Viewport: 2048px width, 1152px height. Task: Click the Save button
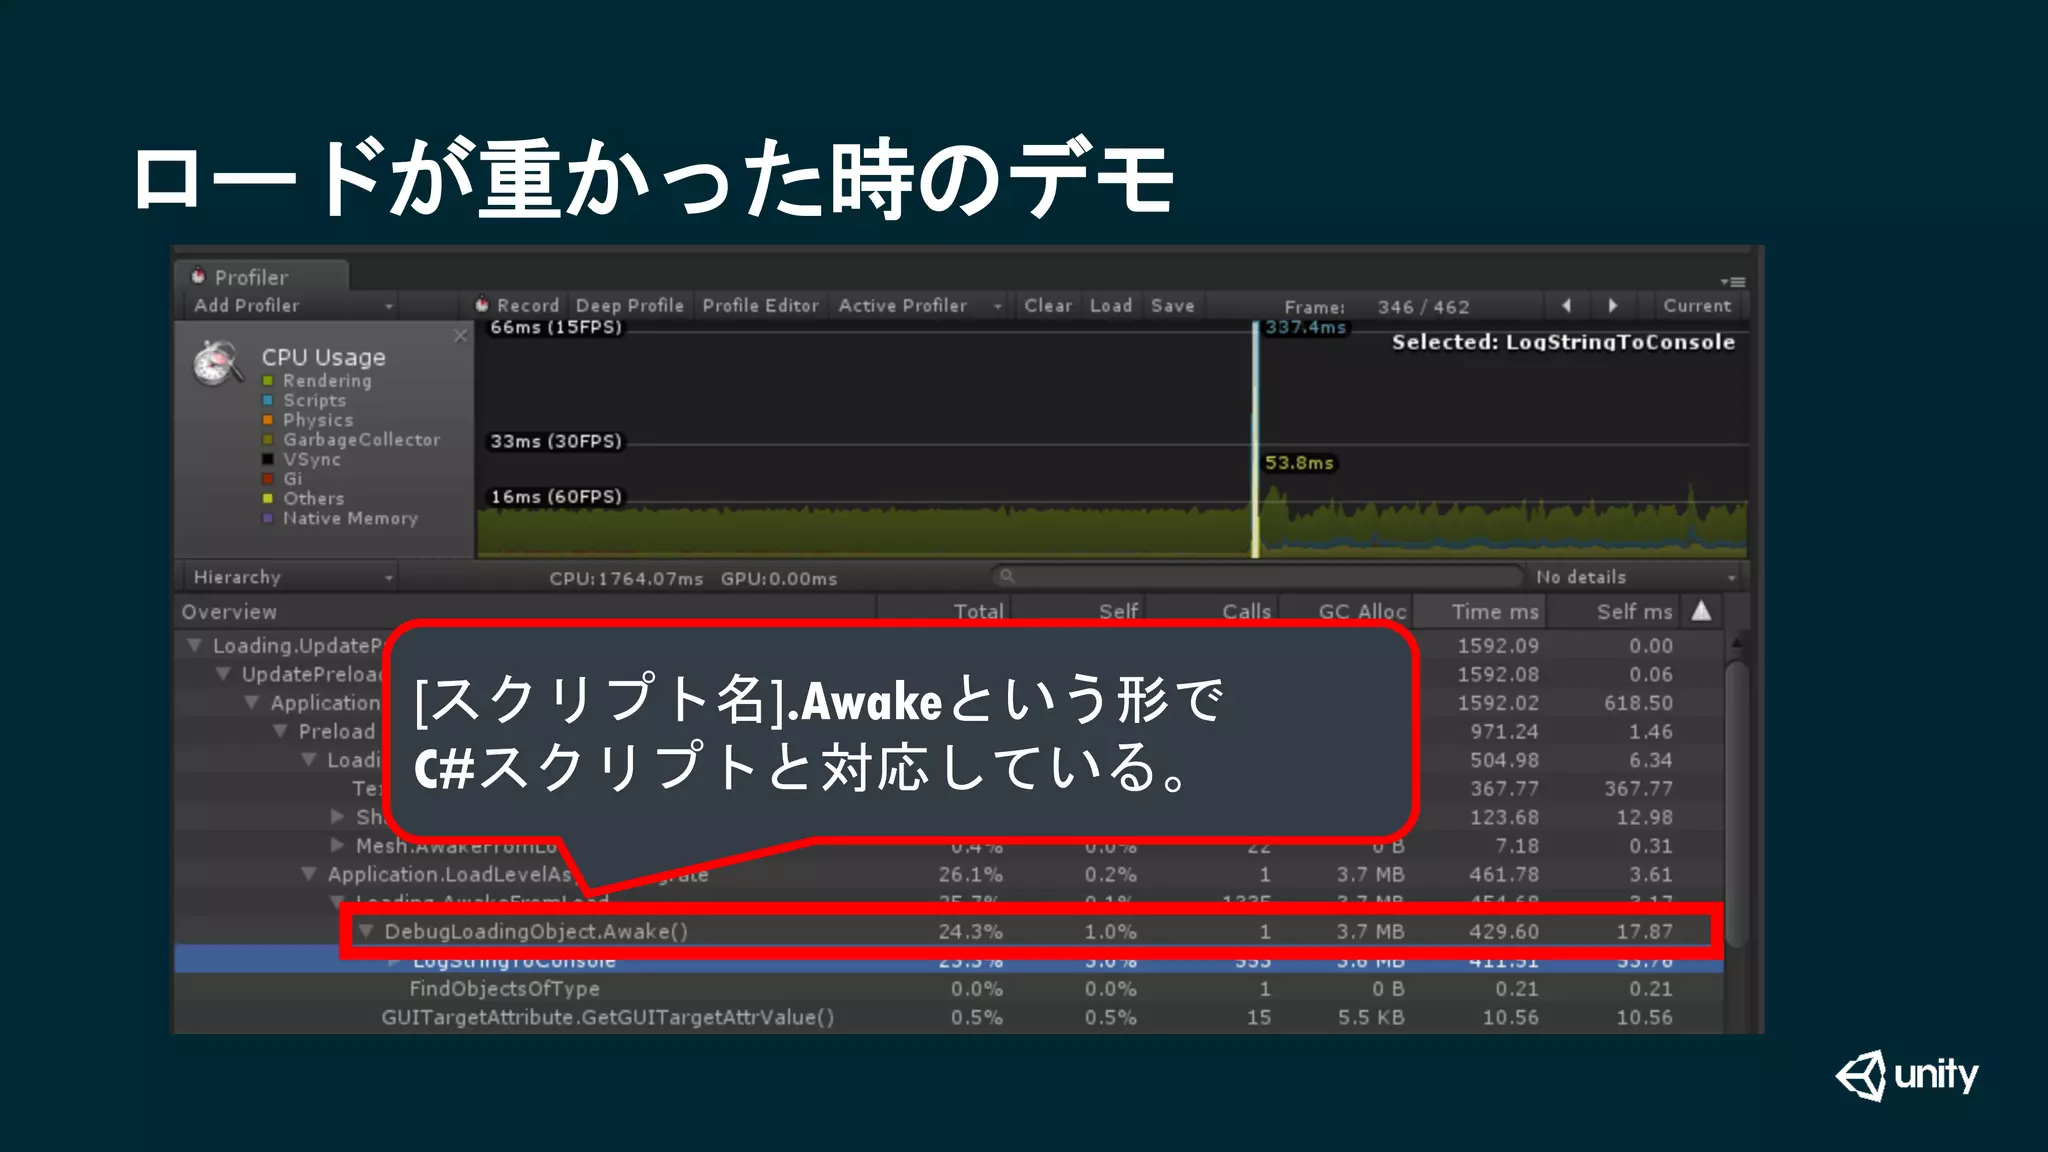click(1172, 305)
